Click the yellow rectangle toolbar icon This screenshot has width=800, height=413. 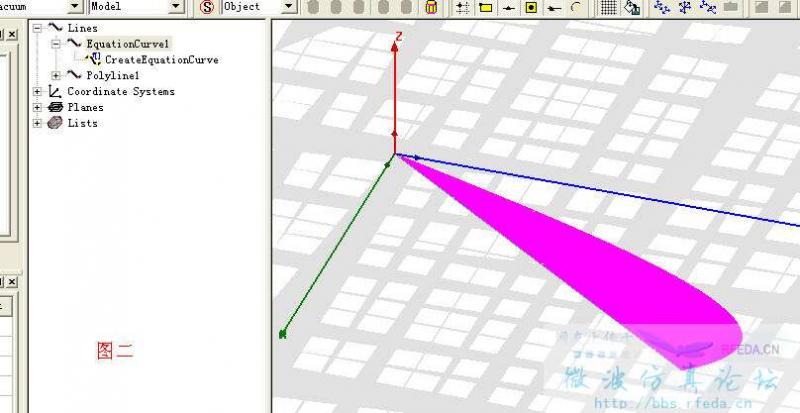click(x=486, y=7)
